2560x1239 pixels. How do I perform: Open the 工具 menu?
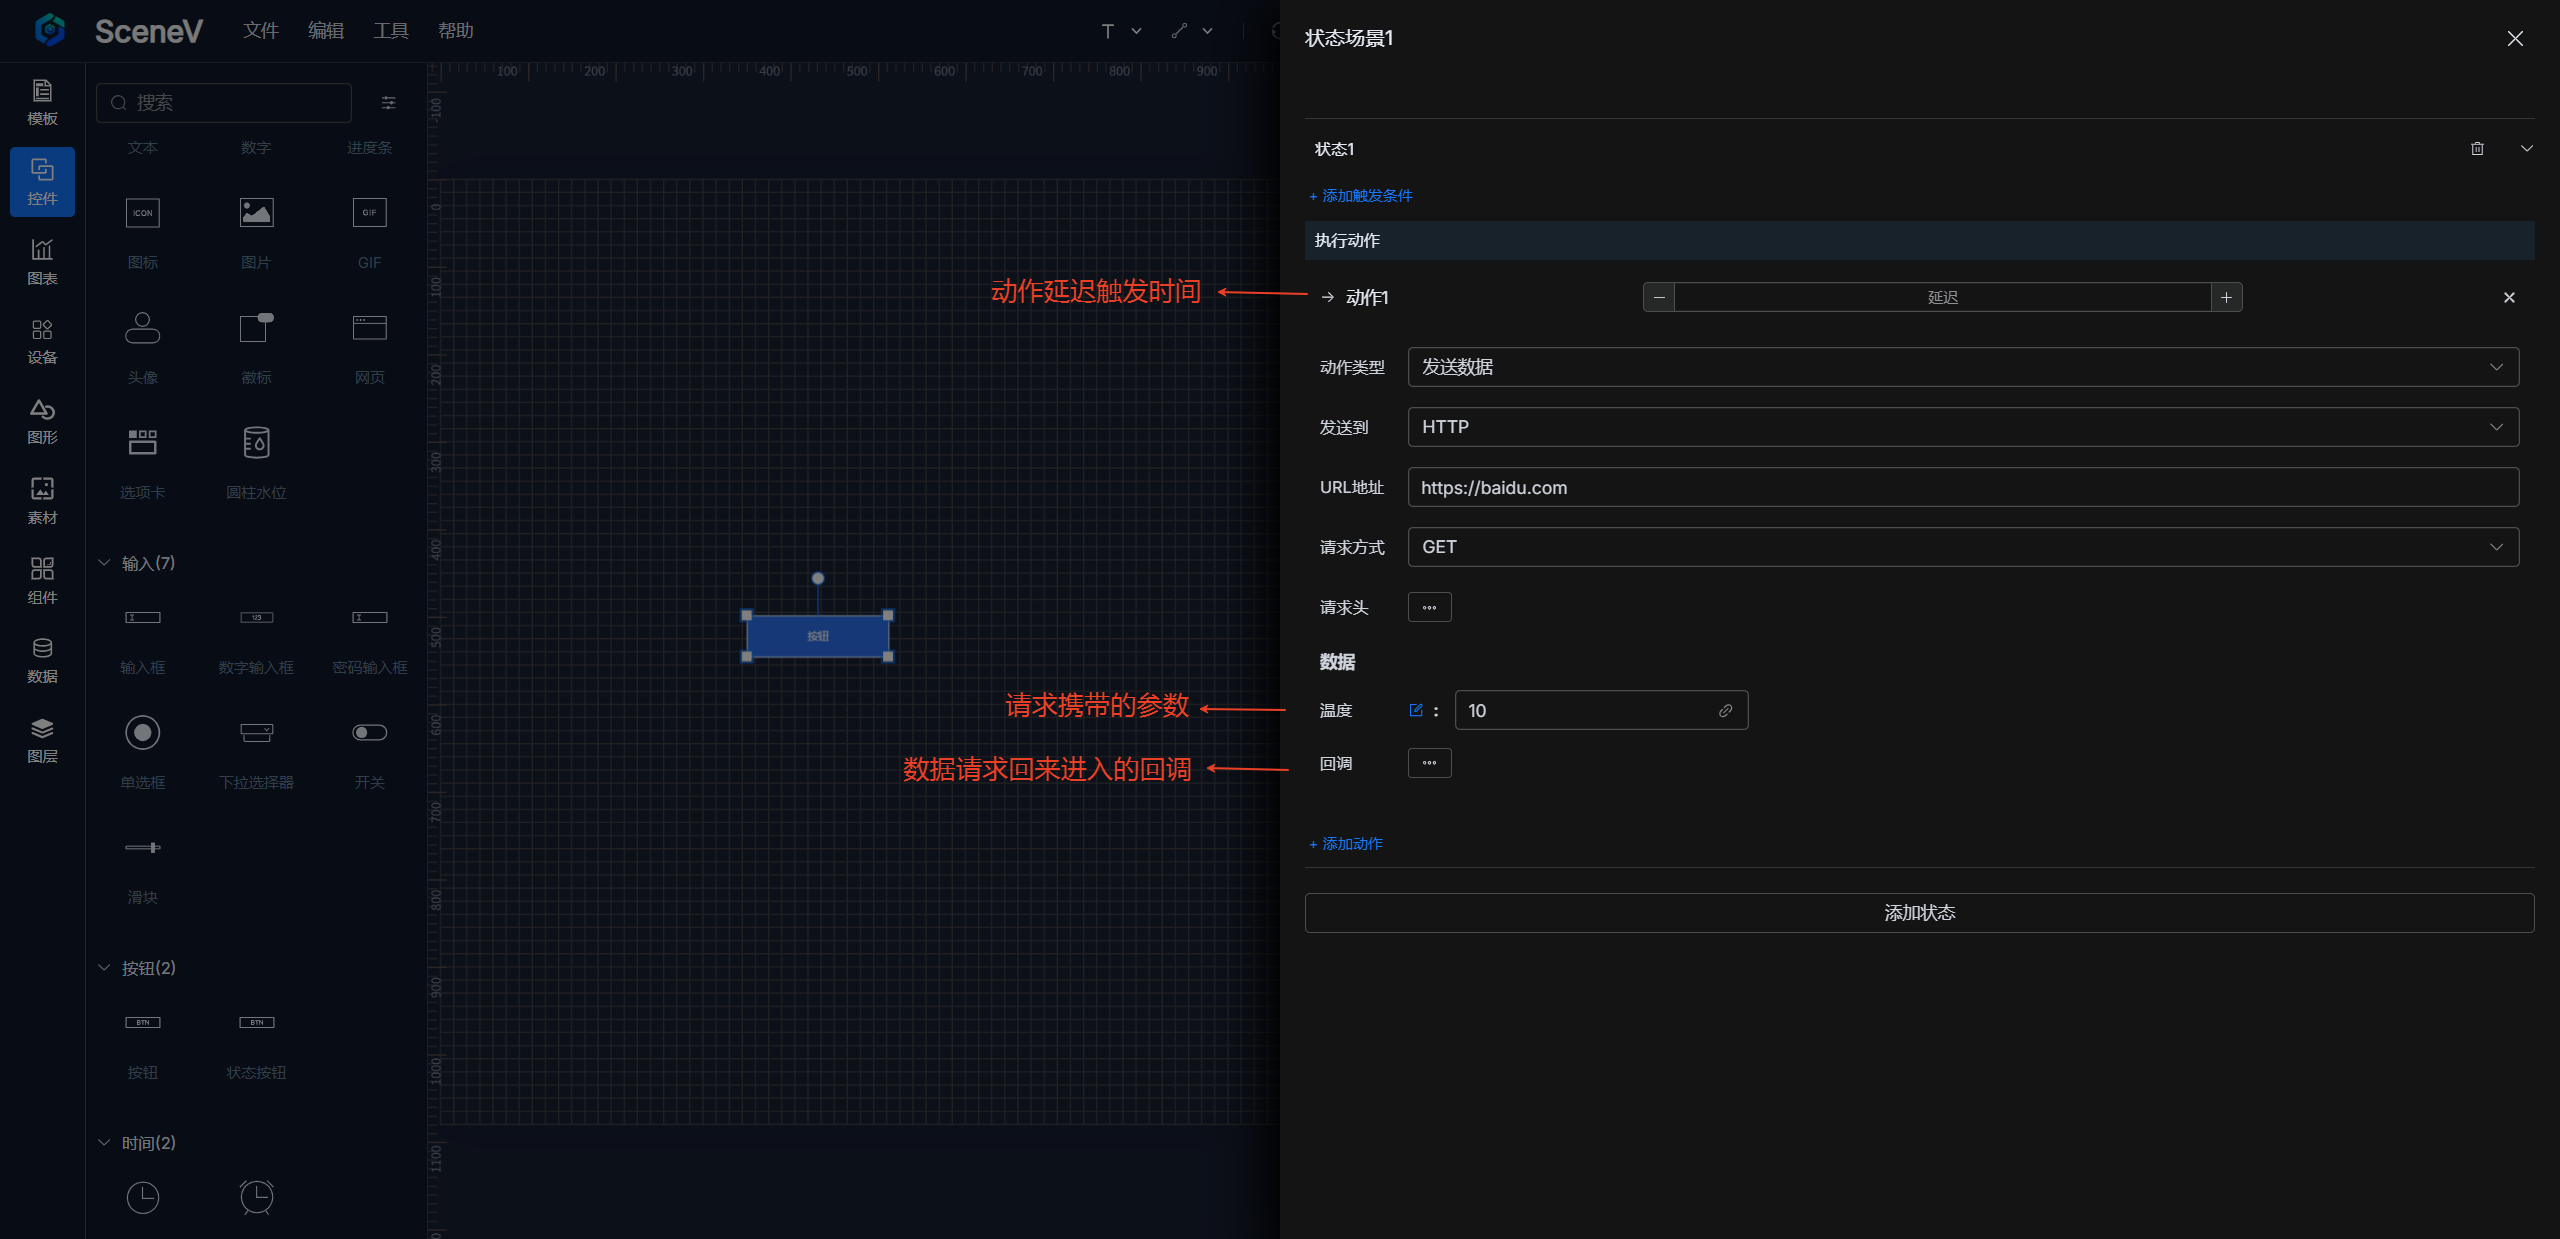coord(390,31)
